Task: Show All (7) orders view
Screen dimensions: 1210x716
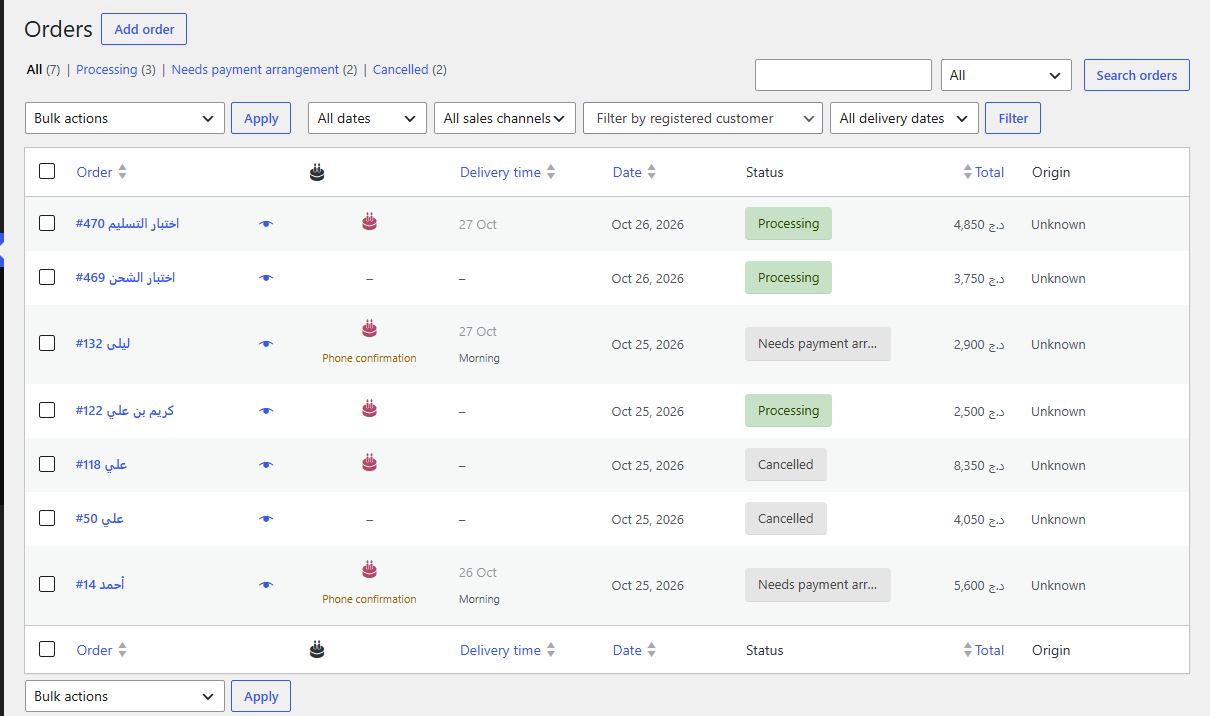Action: 43,70
